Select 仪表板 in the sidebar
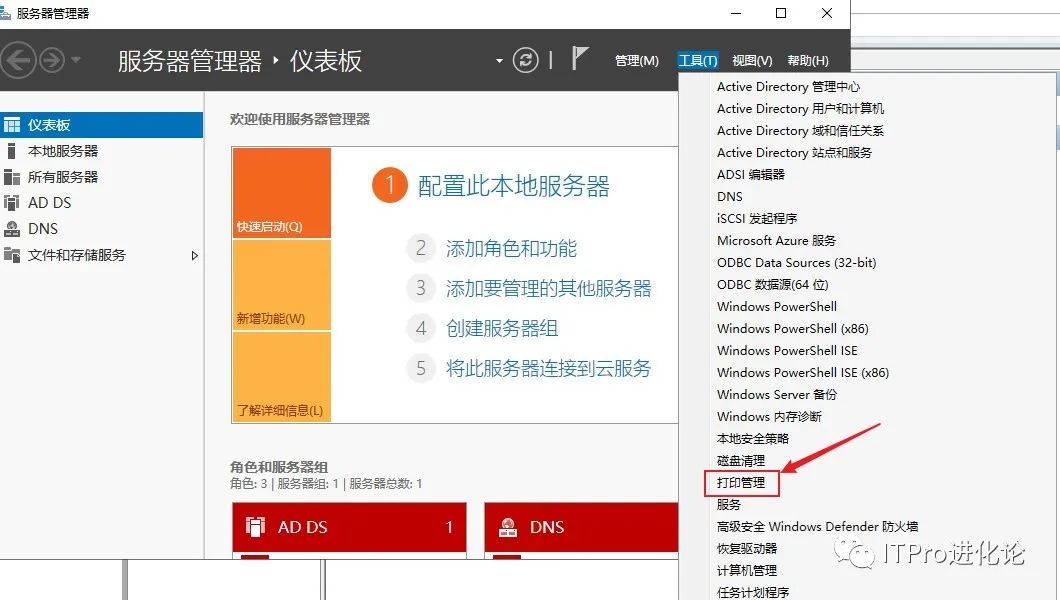This screenshot has width=1060, height=600. click(101, 125)
